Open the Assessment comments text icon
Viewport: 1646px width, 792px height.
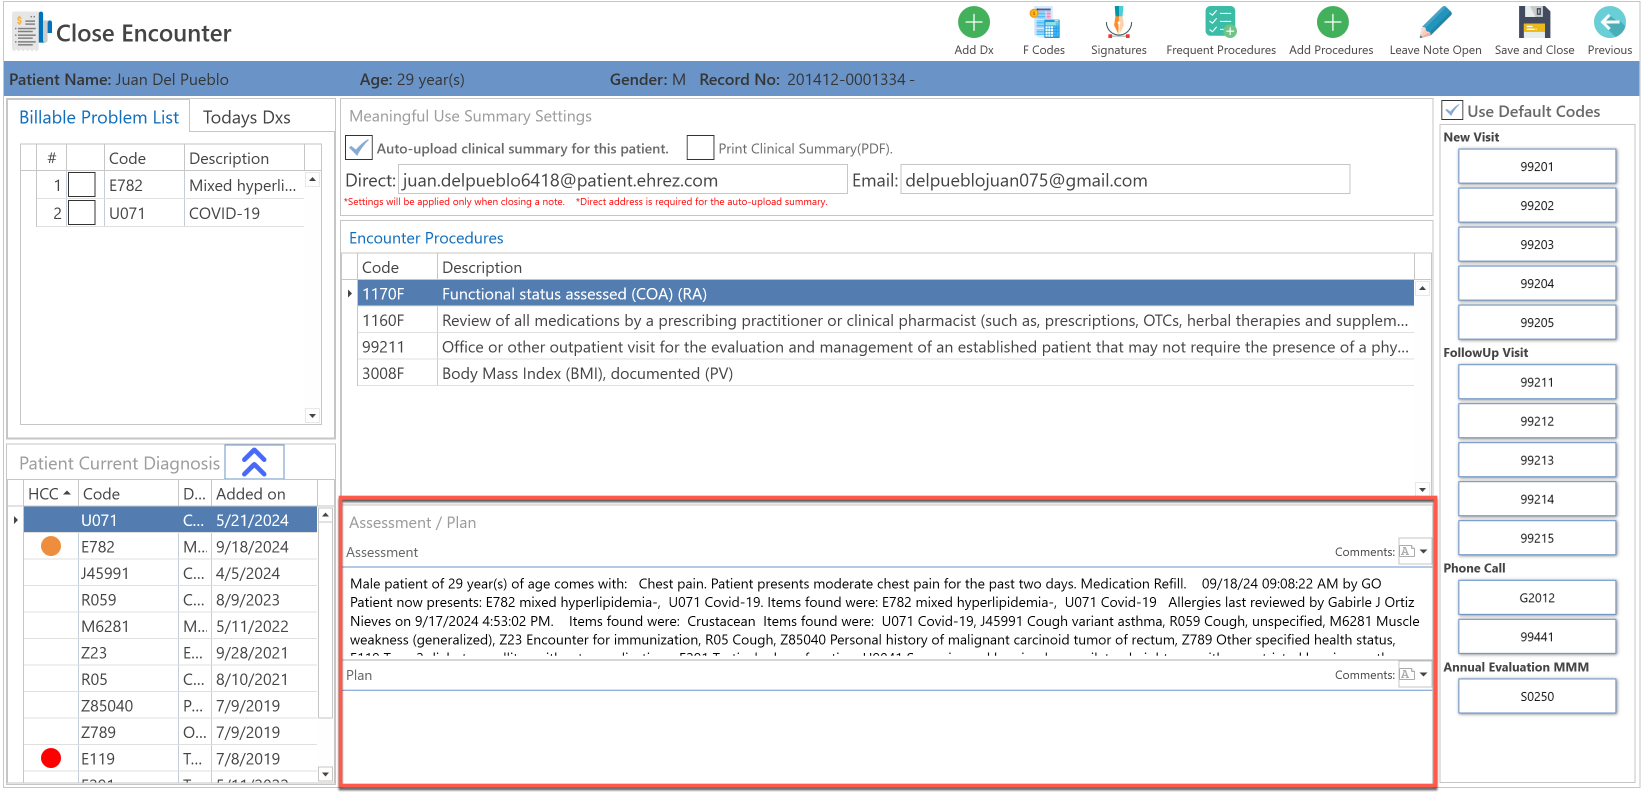[x=1406, y=551]
